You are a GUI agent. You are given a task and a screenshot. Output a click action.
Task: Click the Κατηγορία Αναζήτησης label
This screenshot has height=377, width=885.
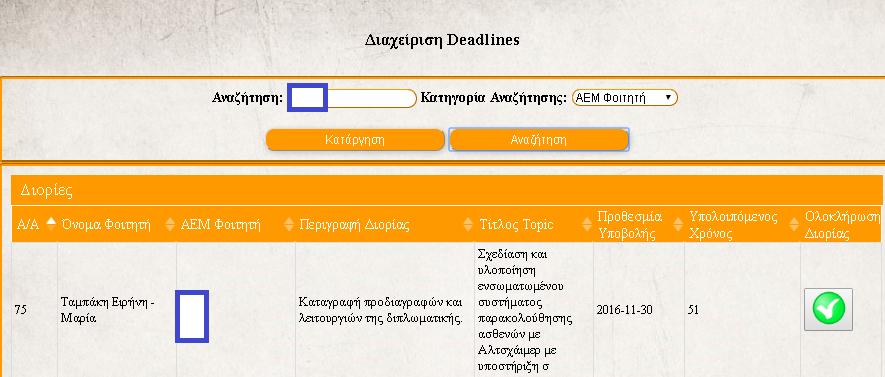click(493, 97)
